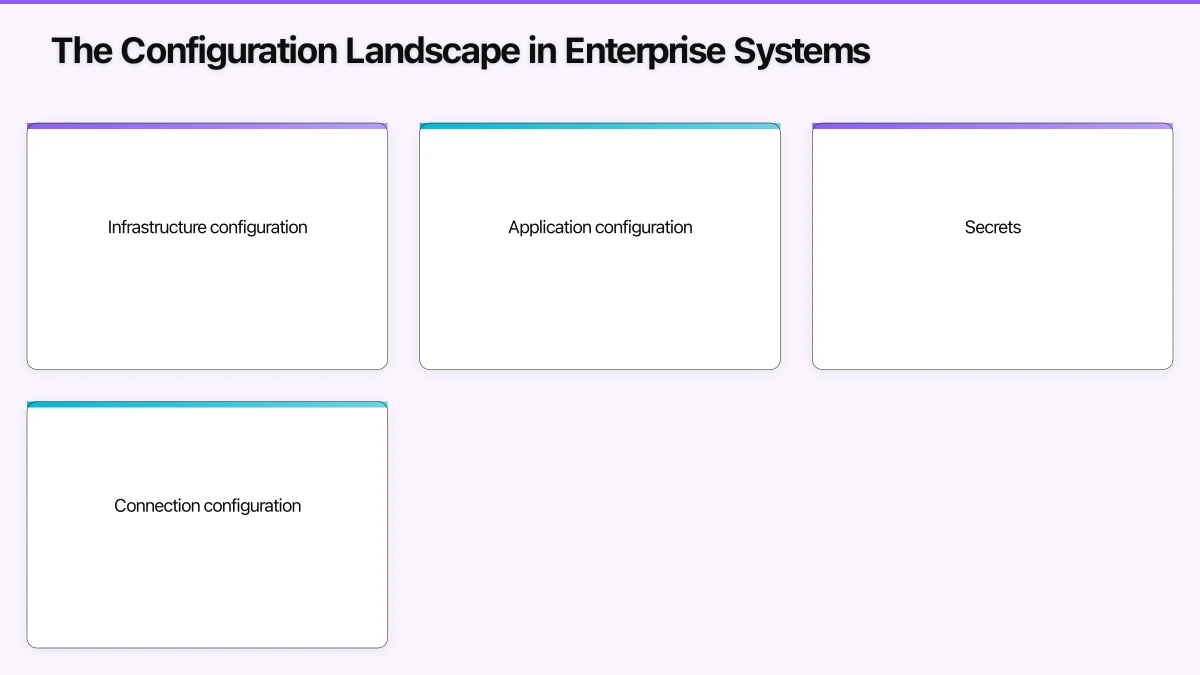Click empty area below Connection configuration card
Image resolution: width=1200 pixels, height=675 pixels.
pyautogui.click(x=207, y=662)
